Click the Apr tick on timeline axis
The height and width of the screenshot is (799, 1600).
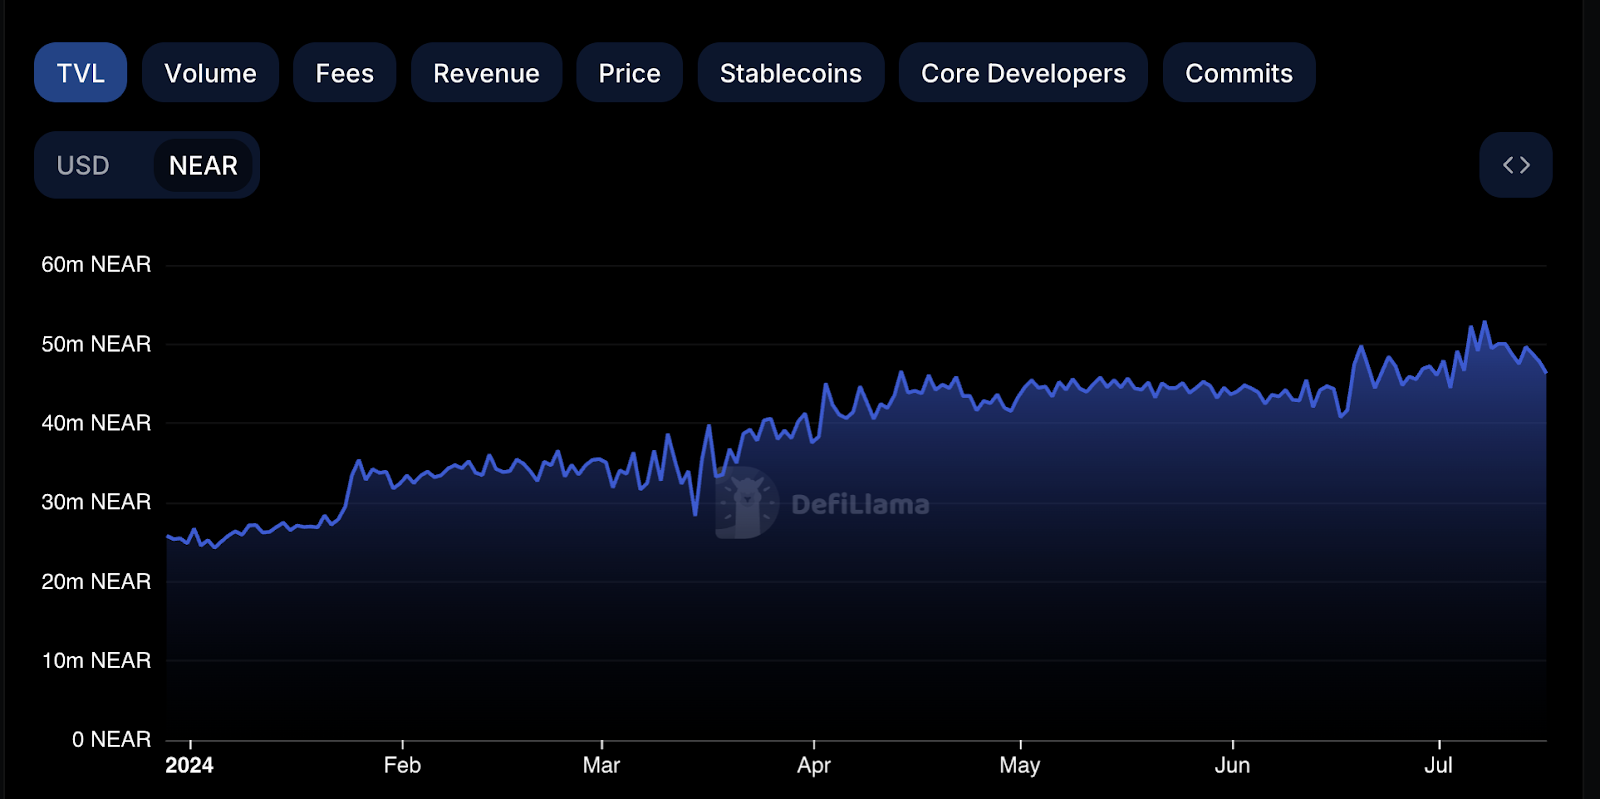tap(814, 765)
